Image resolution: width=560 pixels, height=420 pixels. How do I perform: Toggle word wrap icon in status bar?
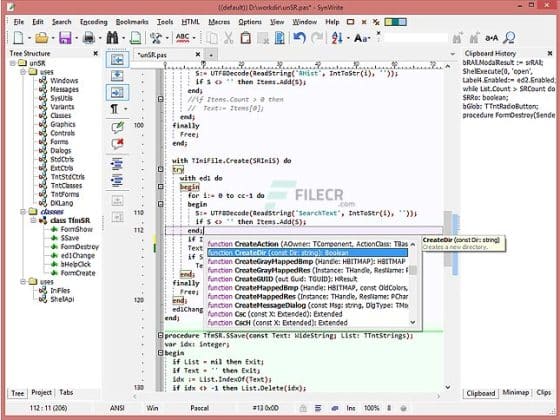click(x=318, y=408)
